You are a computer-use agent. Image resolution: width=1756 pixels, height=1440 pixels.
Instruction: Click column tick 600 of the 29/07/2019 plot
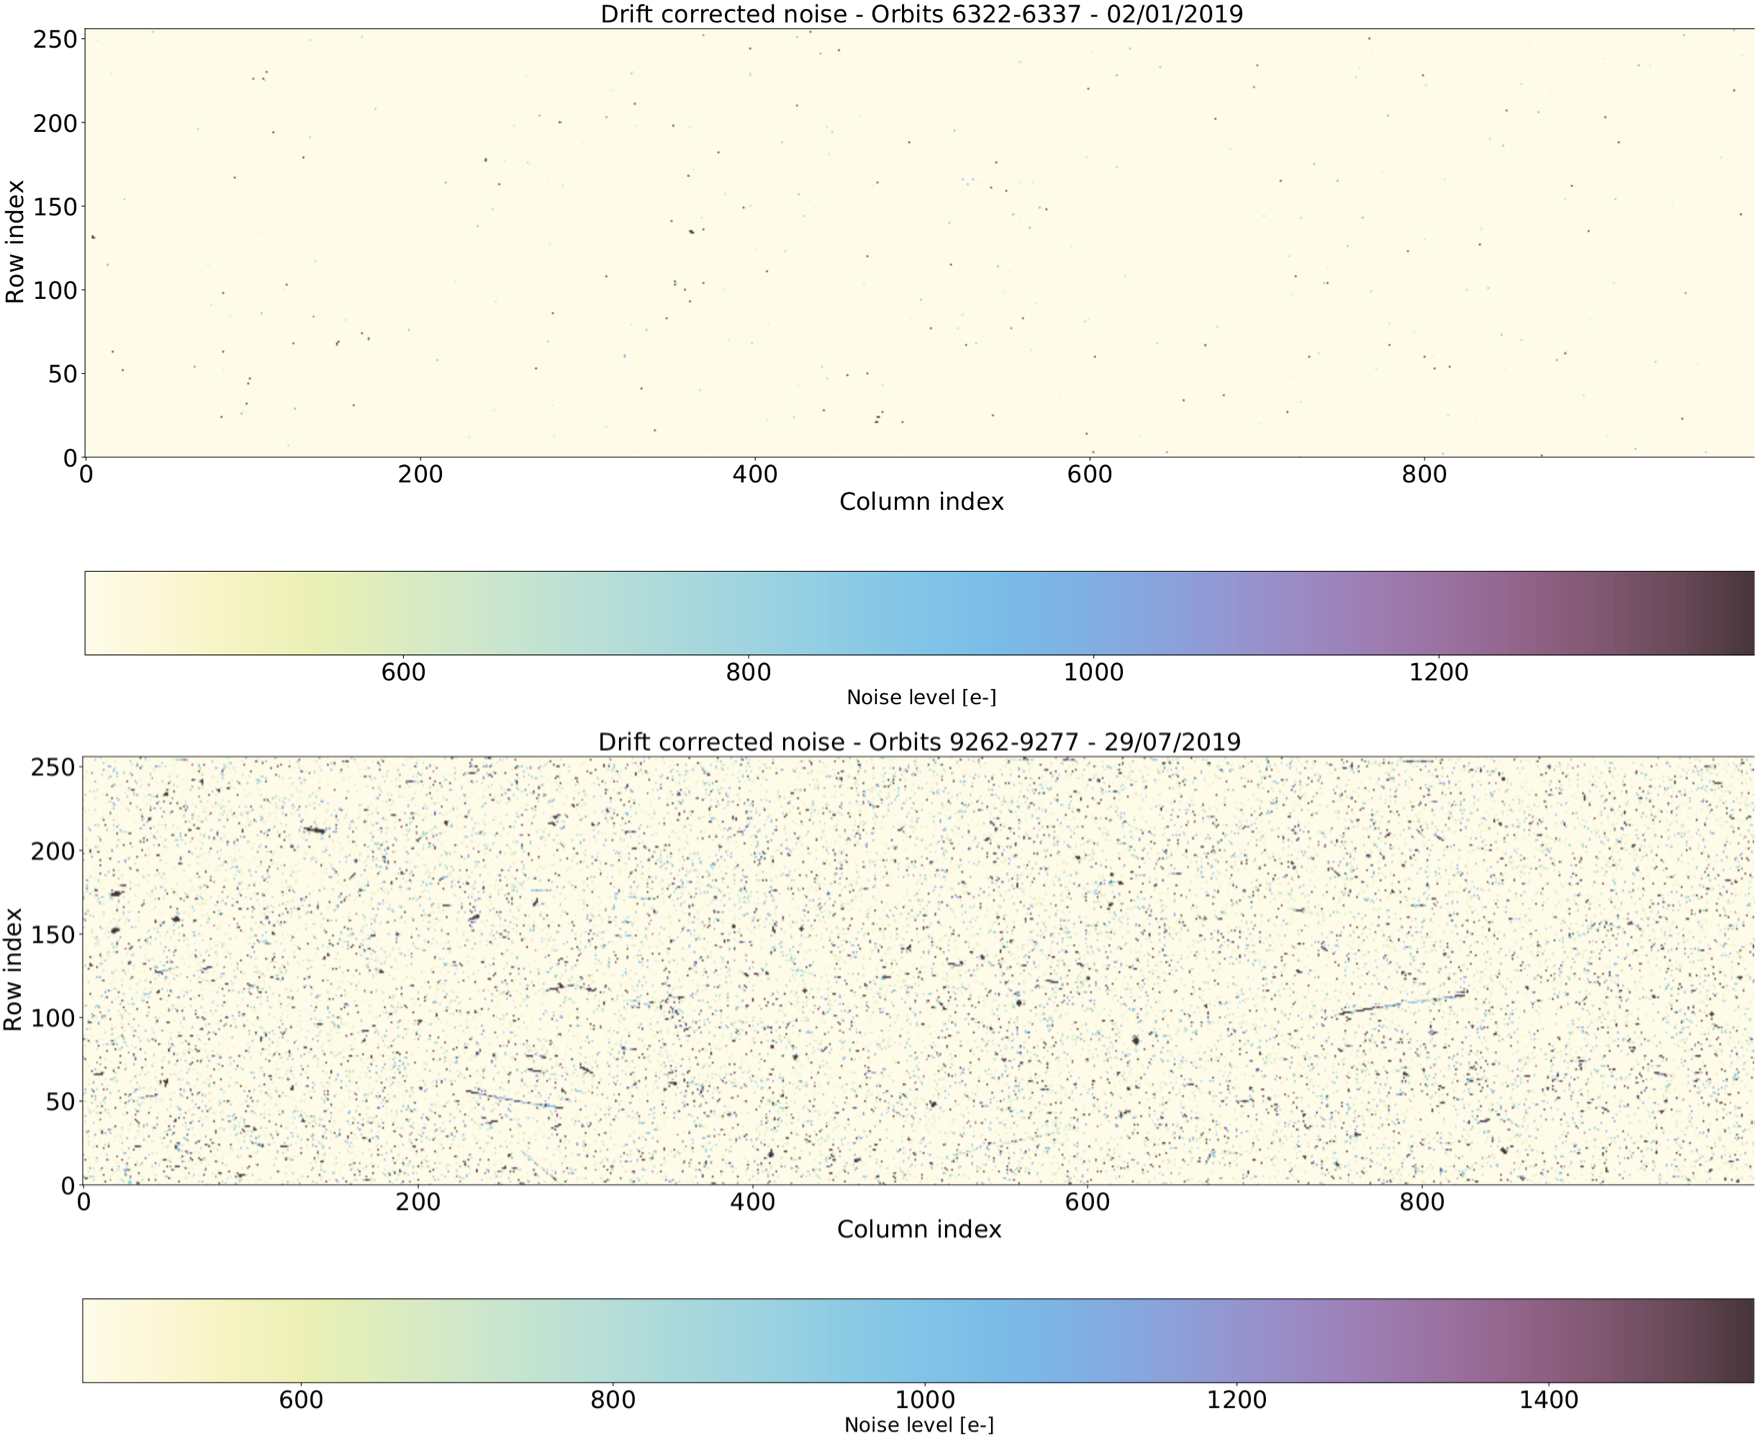[x=1087, y=1203]
